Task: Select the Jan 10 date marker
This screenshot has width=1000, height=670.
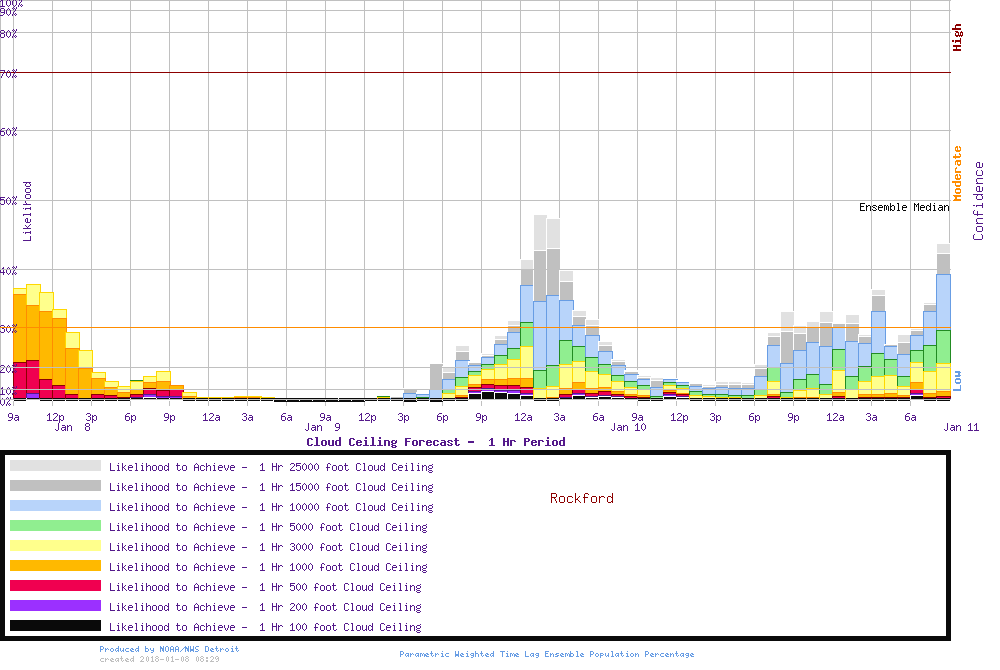Action: [x=628, y=427]
